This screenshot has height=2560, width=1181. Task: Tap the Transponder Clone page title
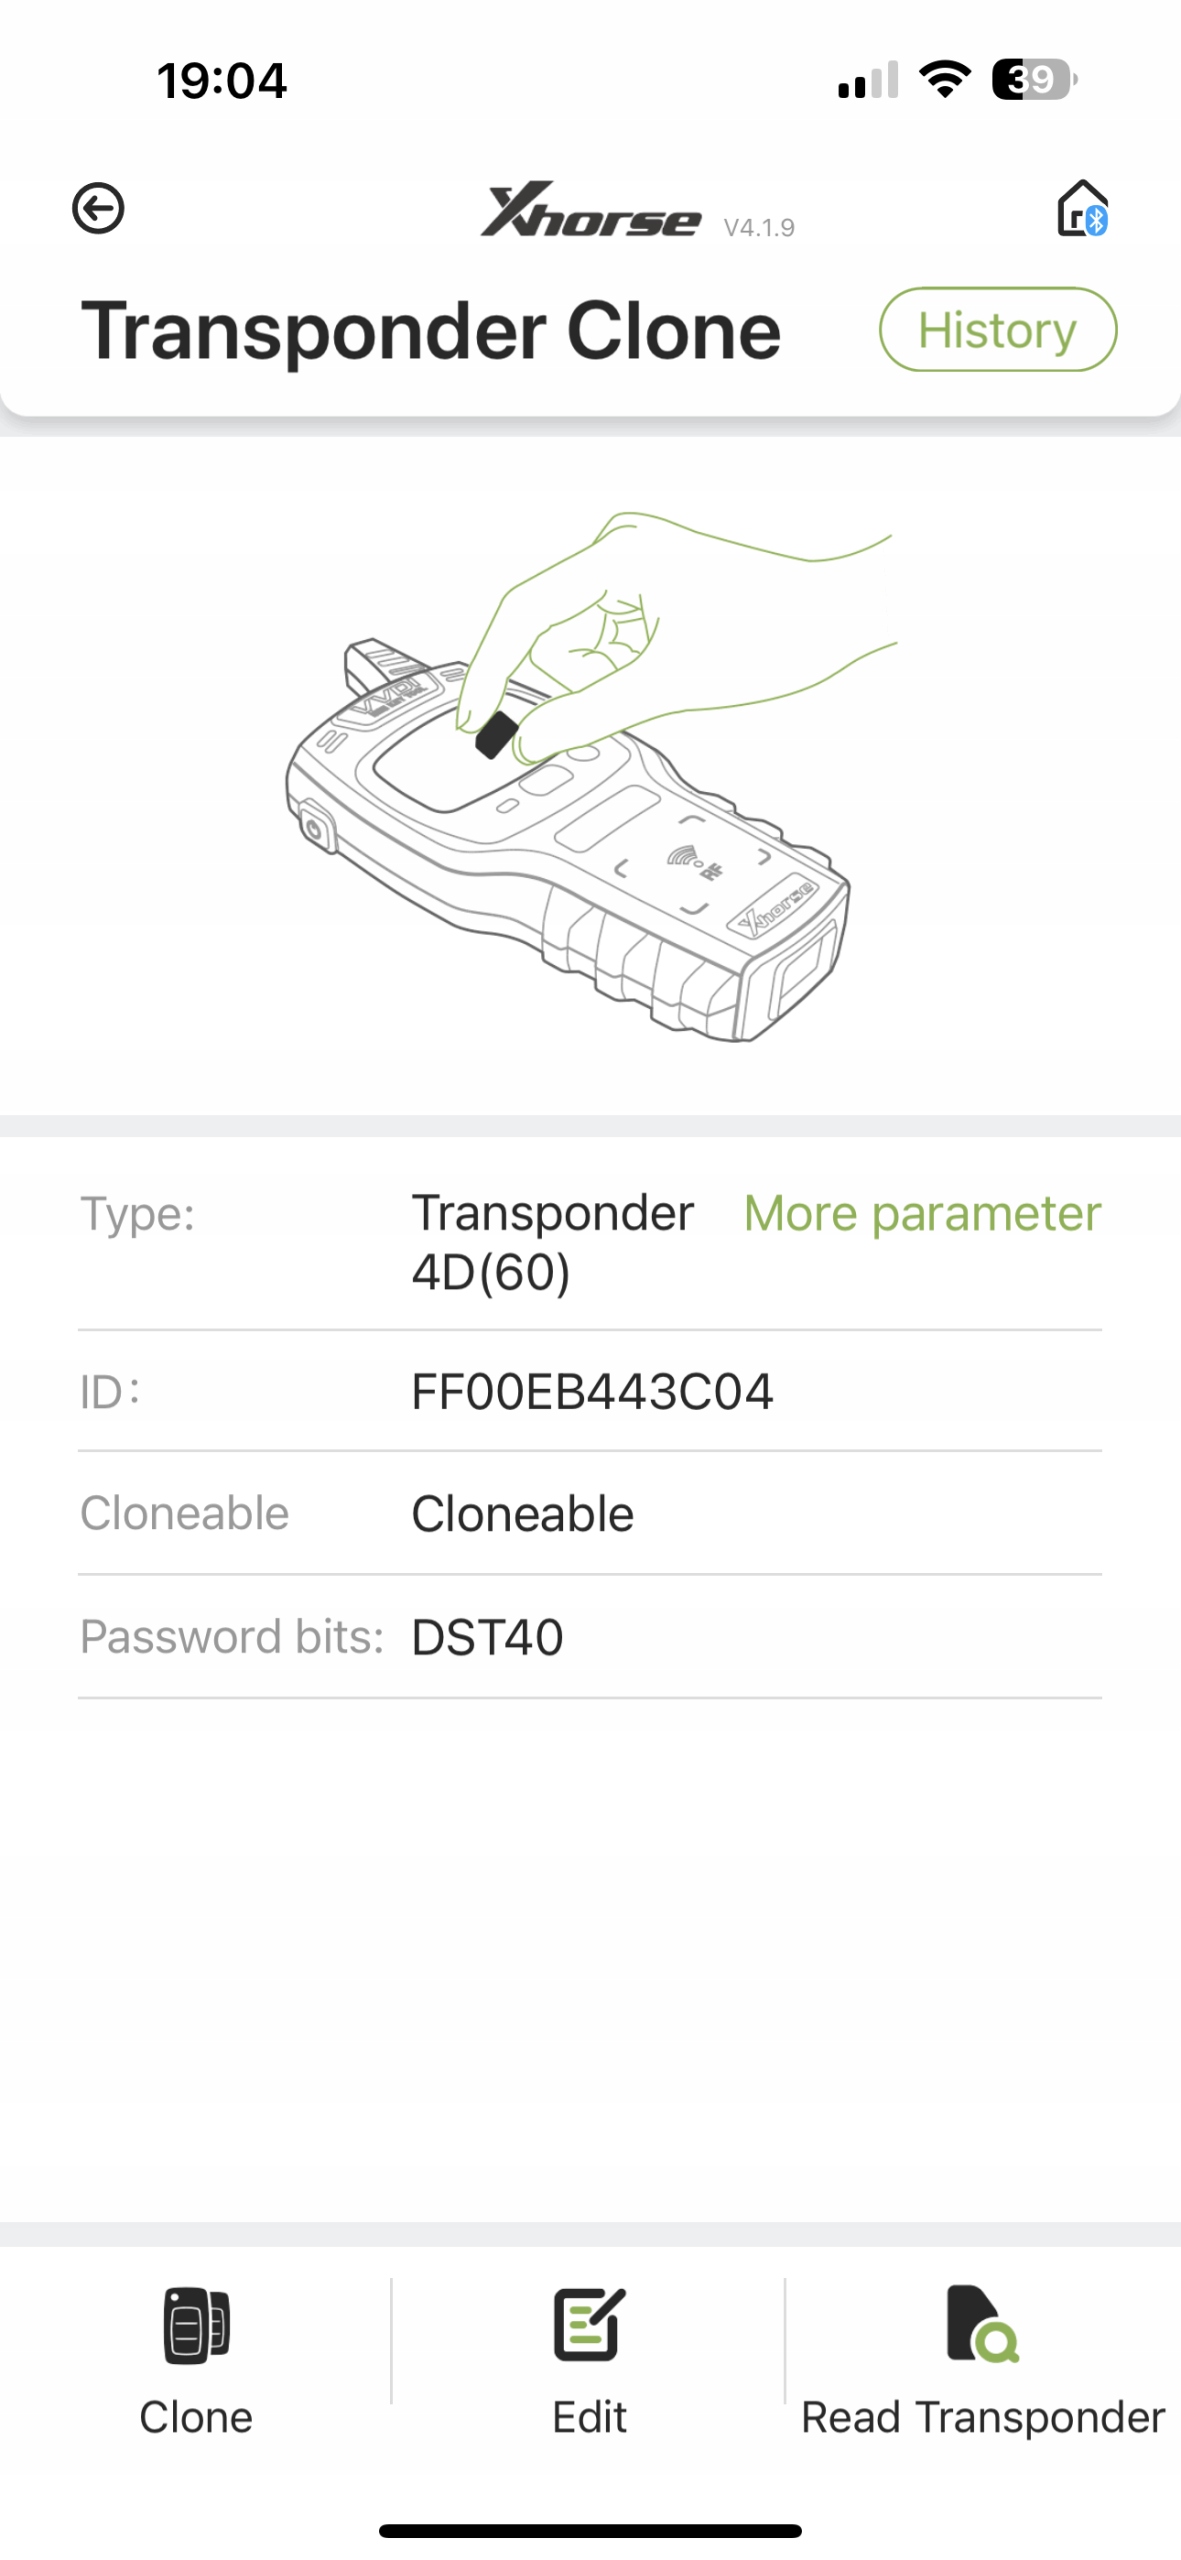coord(431,331)
